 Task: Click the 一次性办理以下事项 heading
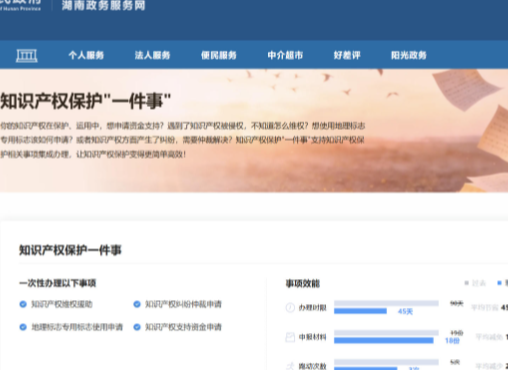point(58,283)
